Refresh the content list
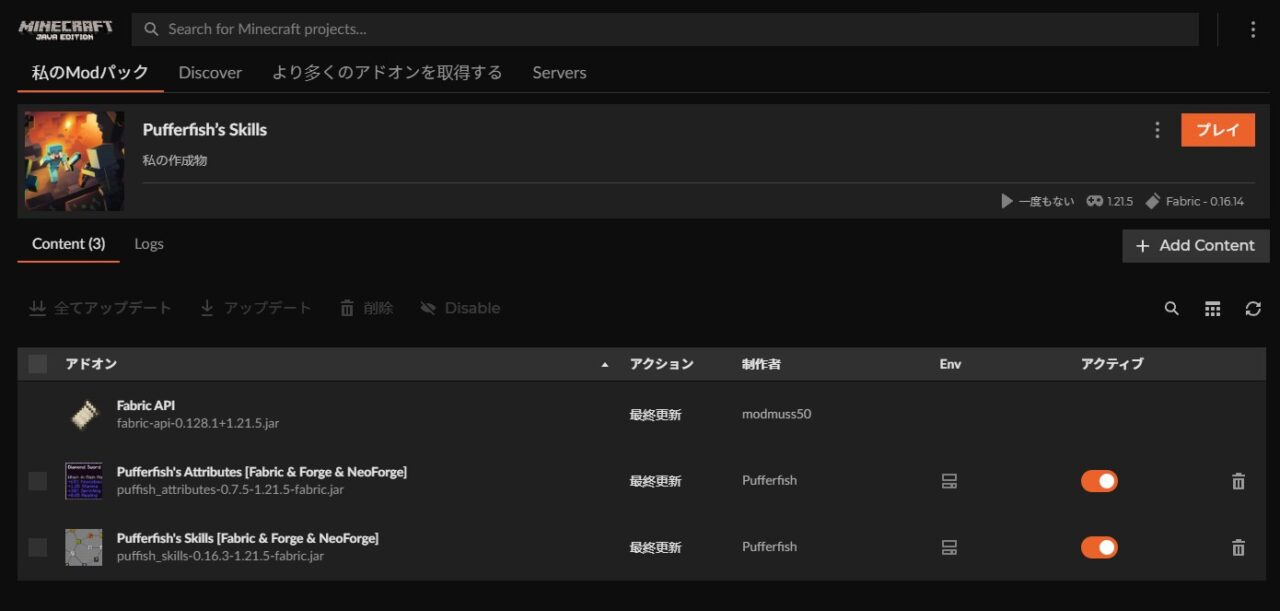The width and height of the screenshot is (1280, 611). click(1253, 309)
